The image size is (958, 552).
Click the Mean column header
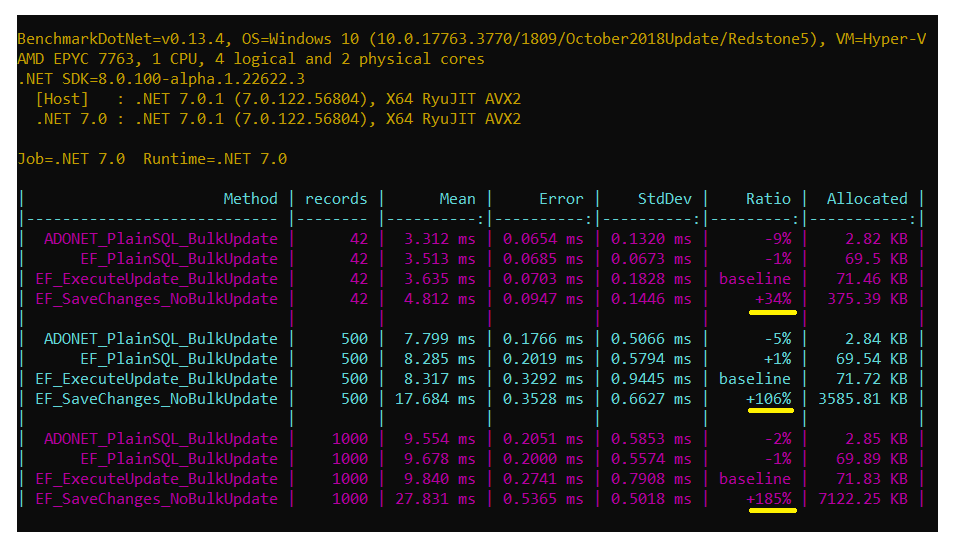[457, 199]
